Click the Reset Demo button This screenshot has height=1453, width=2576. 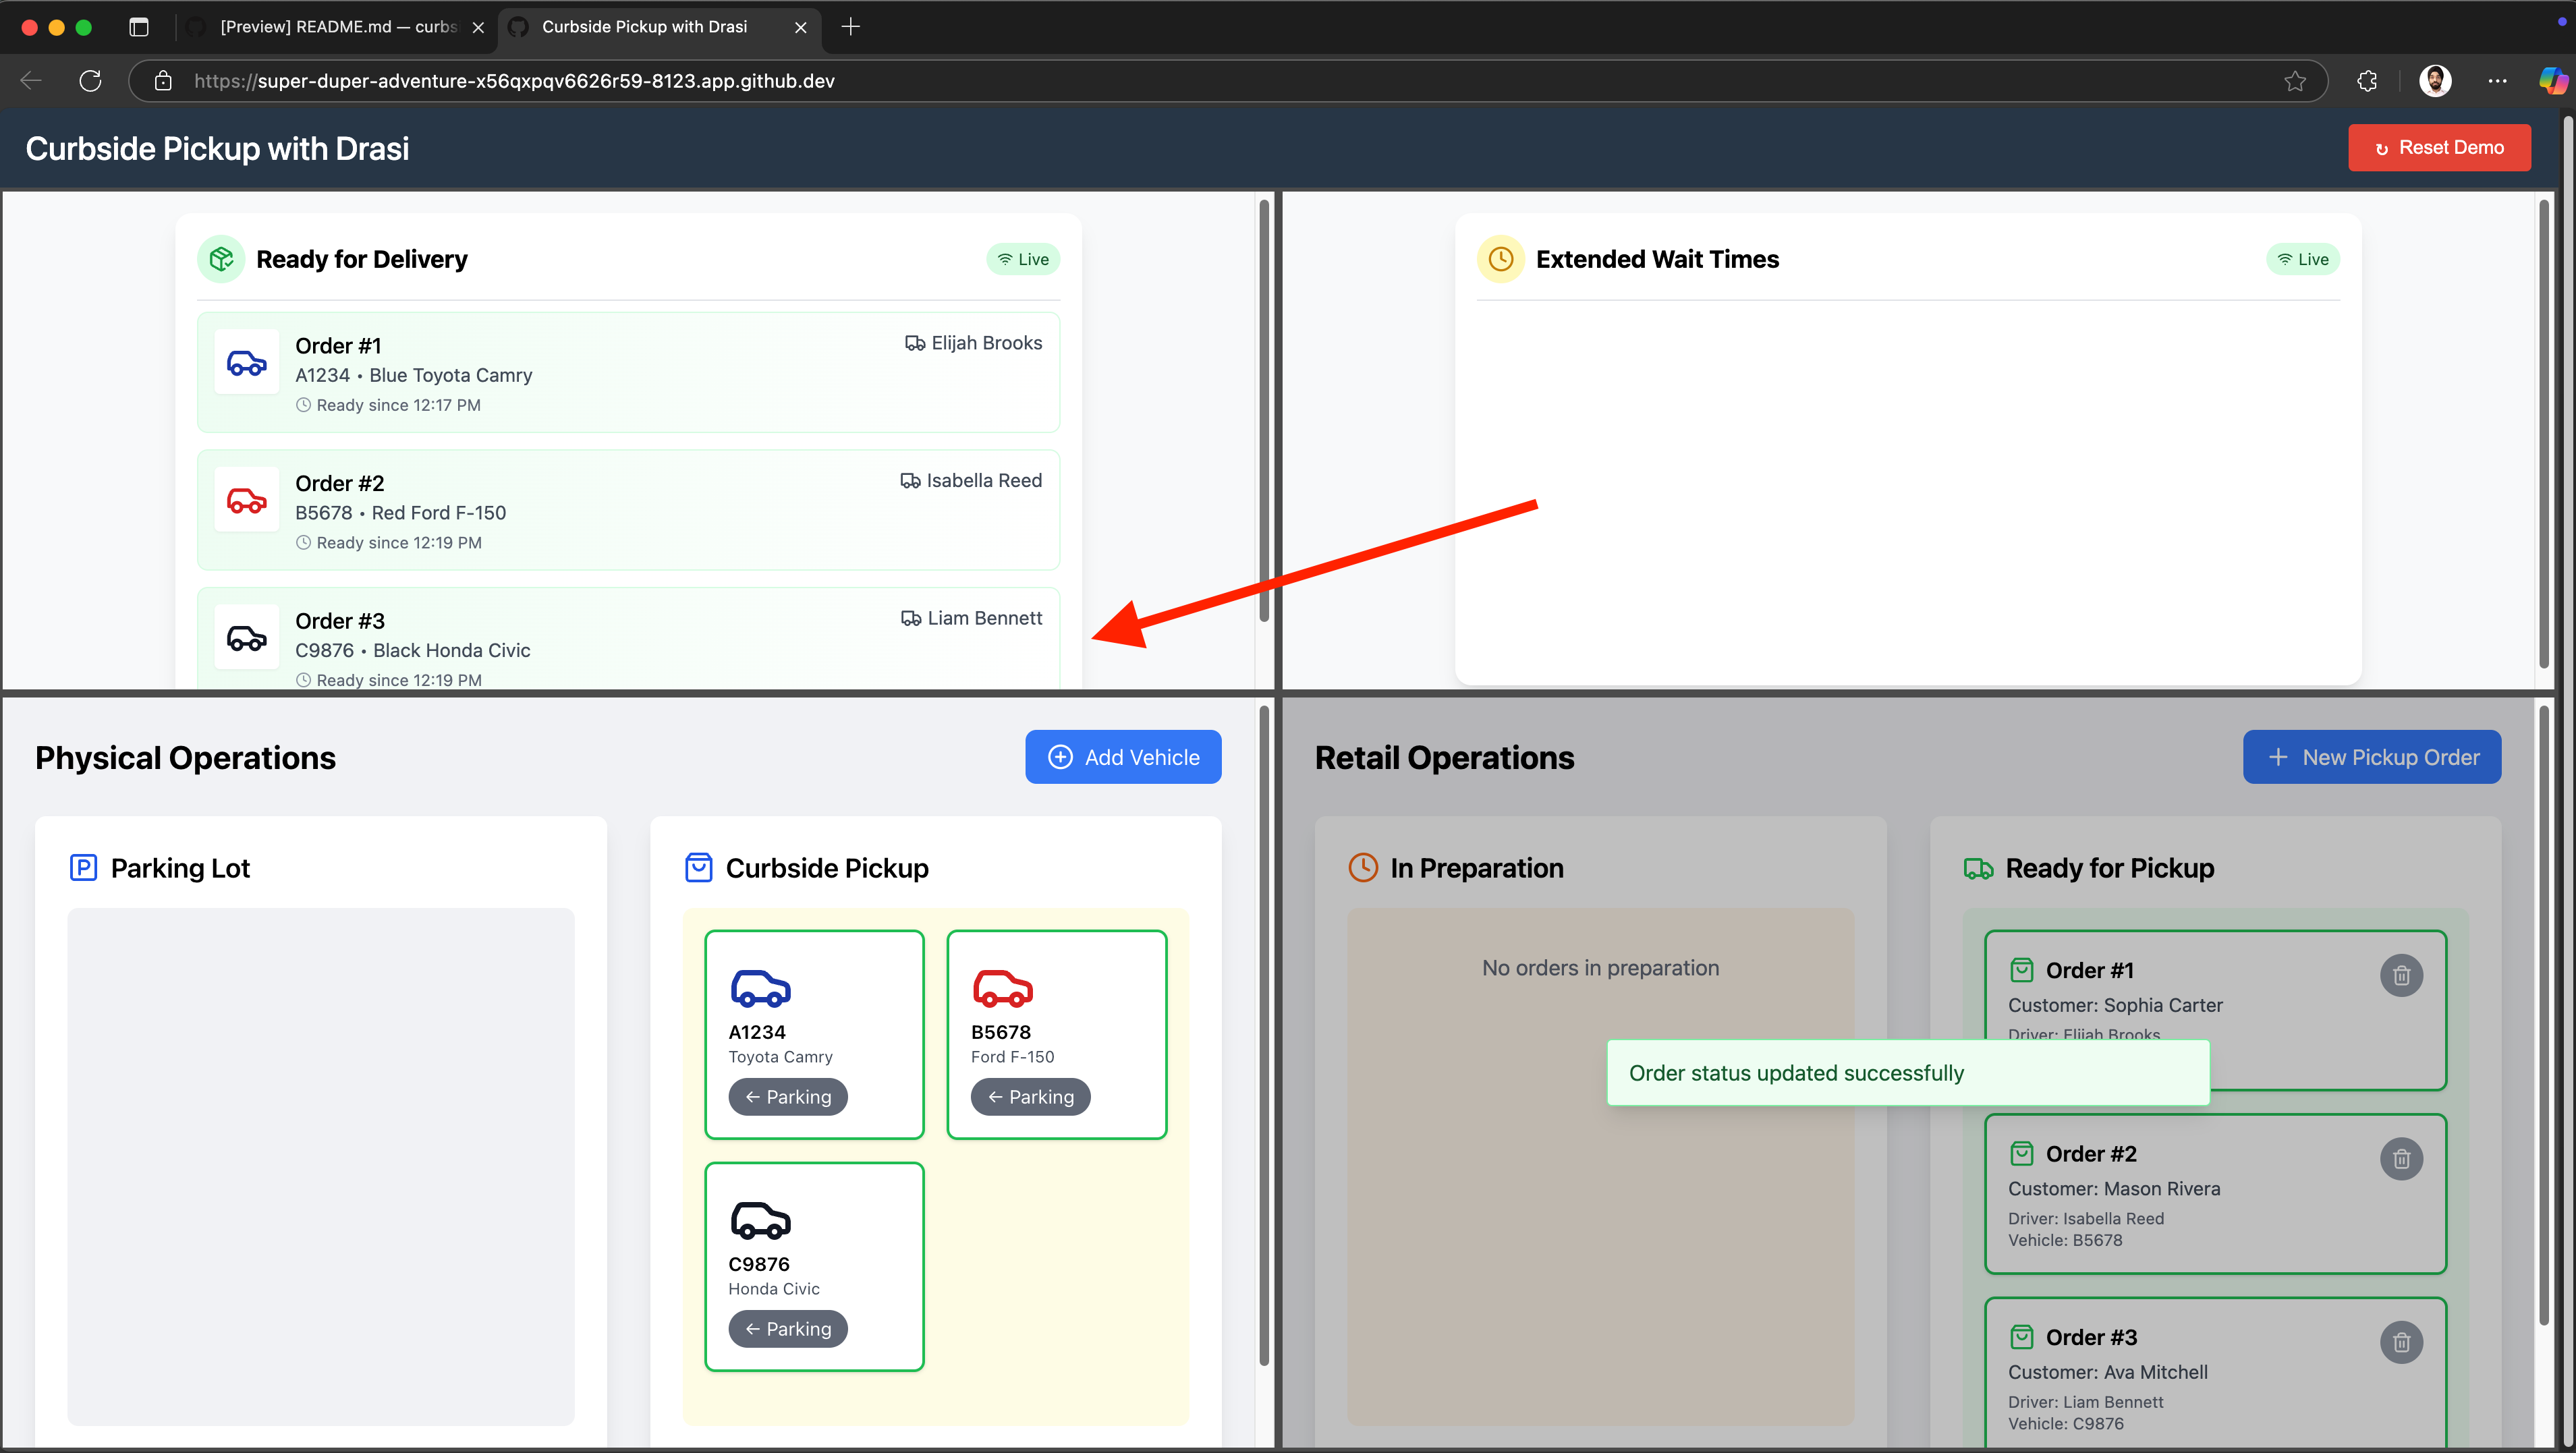pos(2439,147)
